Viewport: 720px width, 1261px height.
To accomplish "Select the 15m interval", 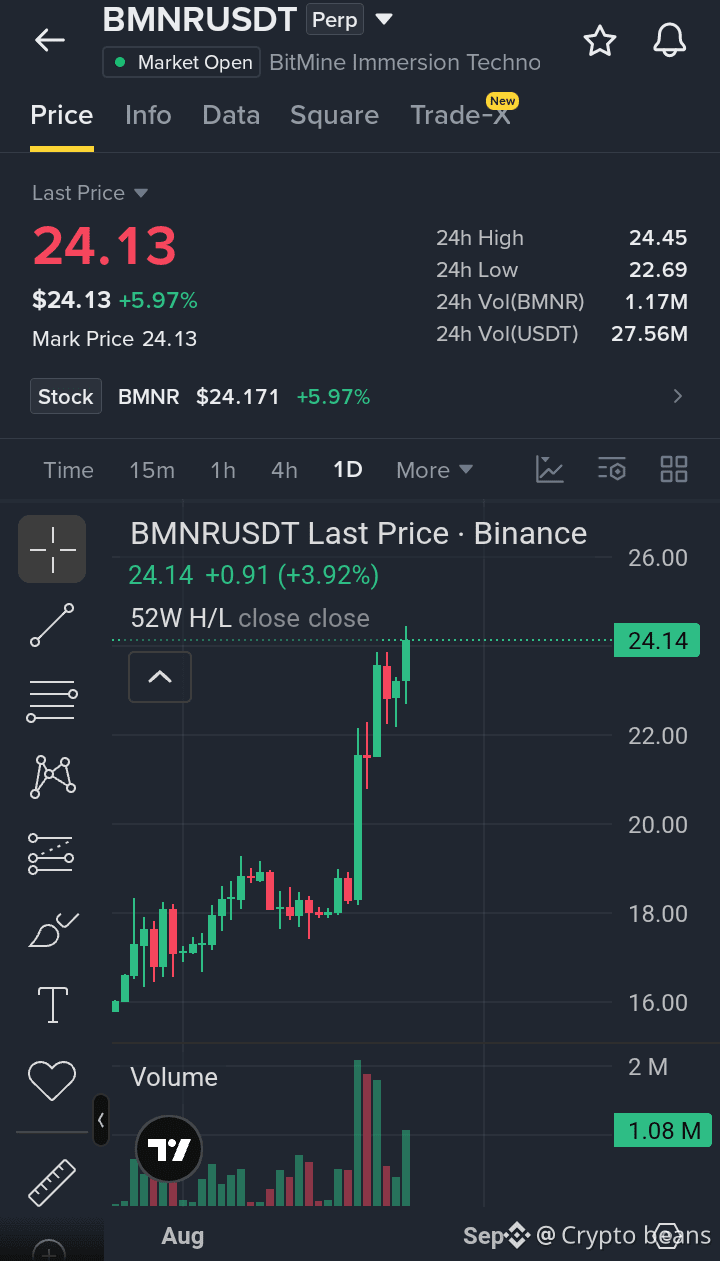I will coord(152,470).
